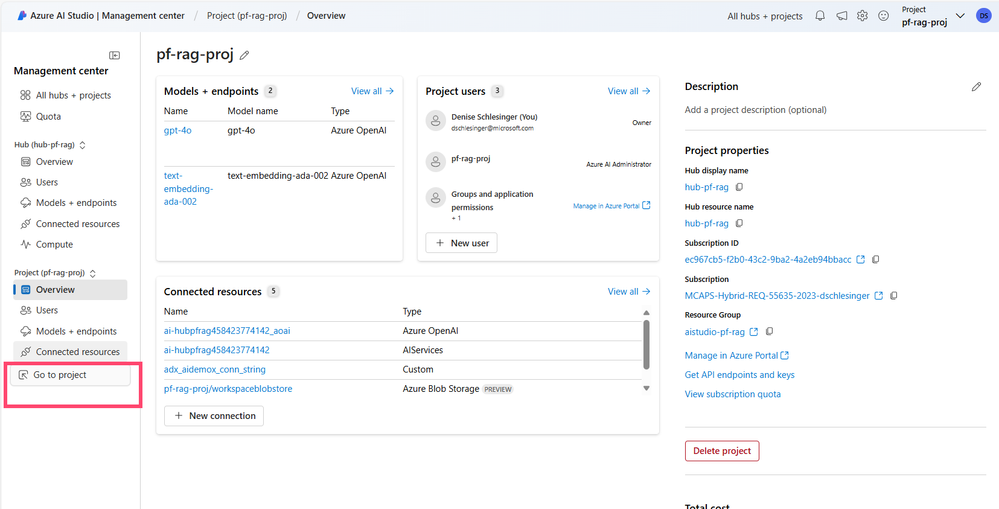The height and width of the screenshot is (509, 999).
Task: Open DS user avatar menu
Action: click(x=983, y=16)
